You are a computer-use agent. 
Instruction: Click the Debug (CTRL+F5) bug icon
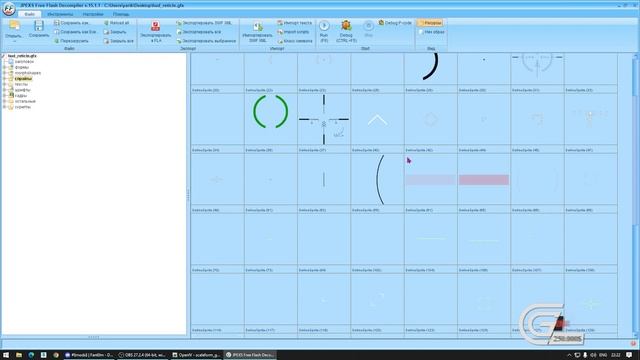346,26
